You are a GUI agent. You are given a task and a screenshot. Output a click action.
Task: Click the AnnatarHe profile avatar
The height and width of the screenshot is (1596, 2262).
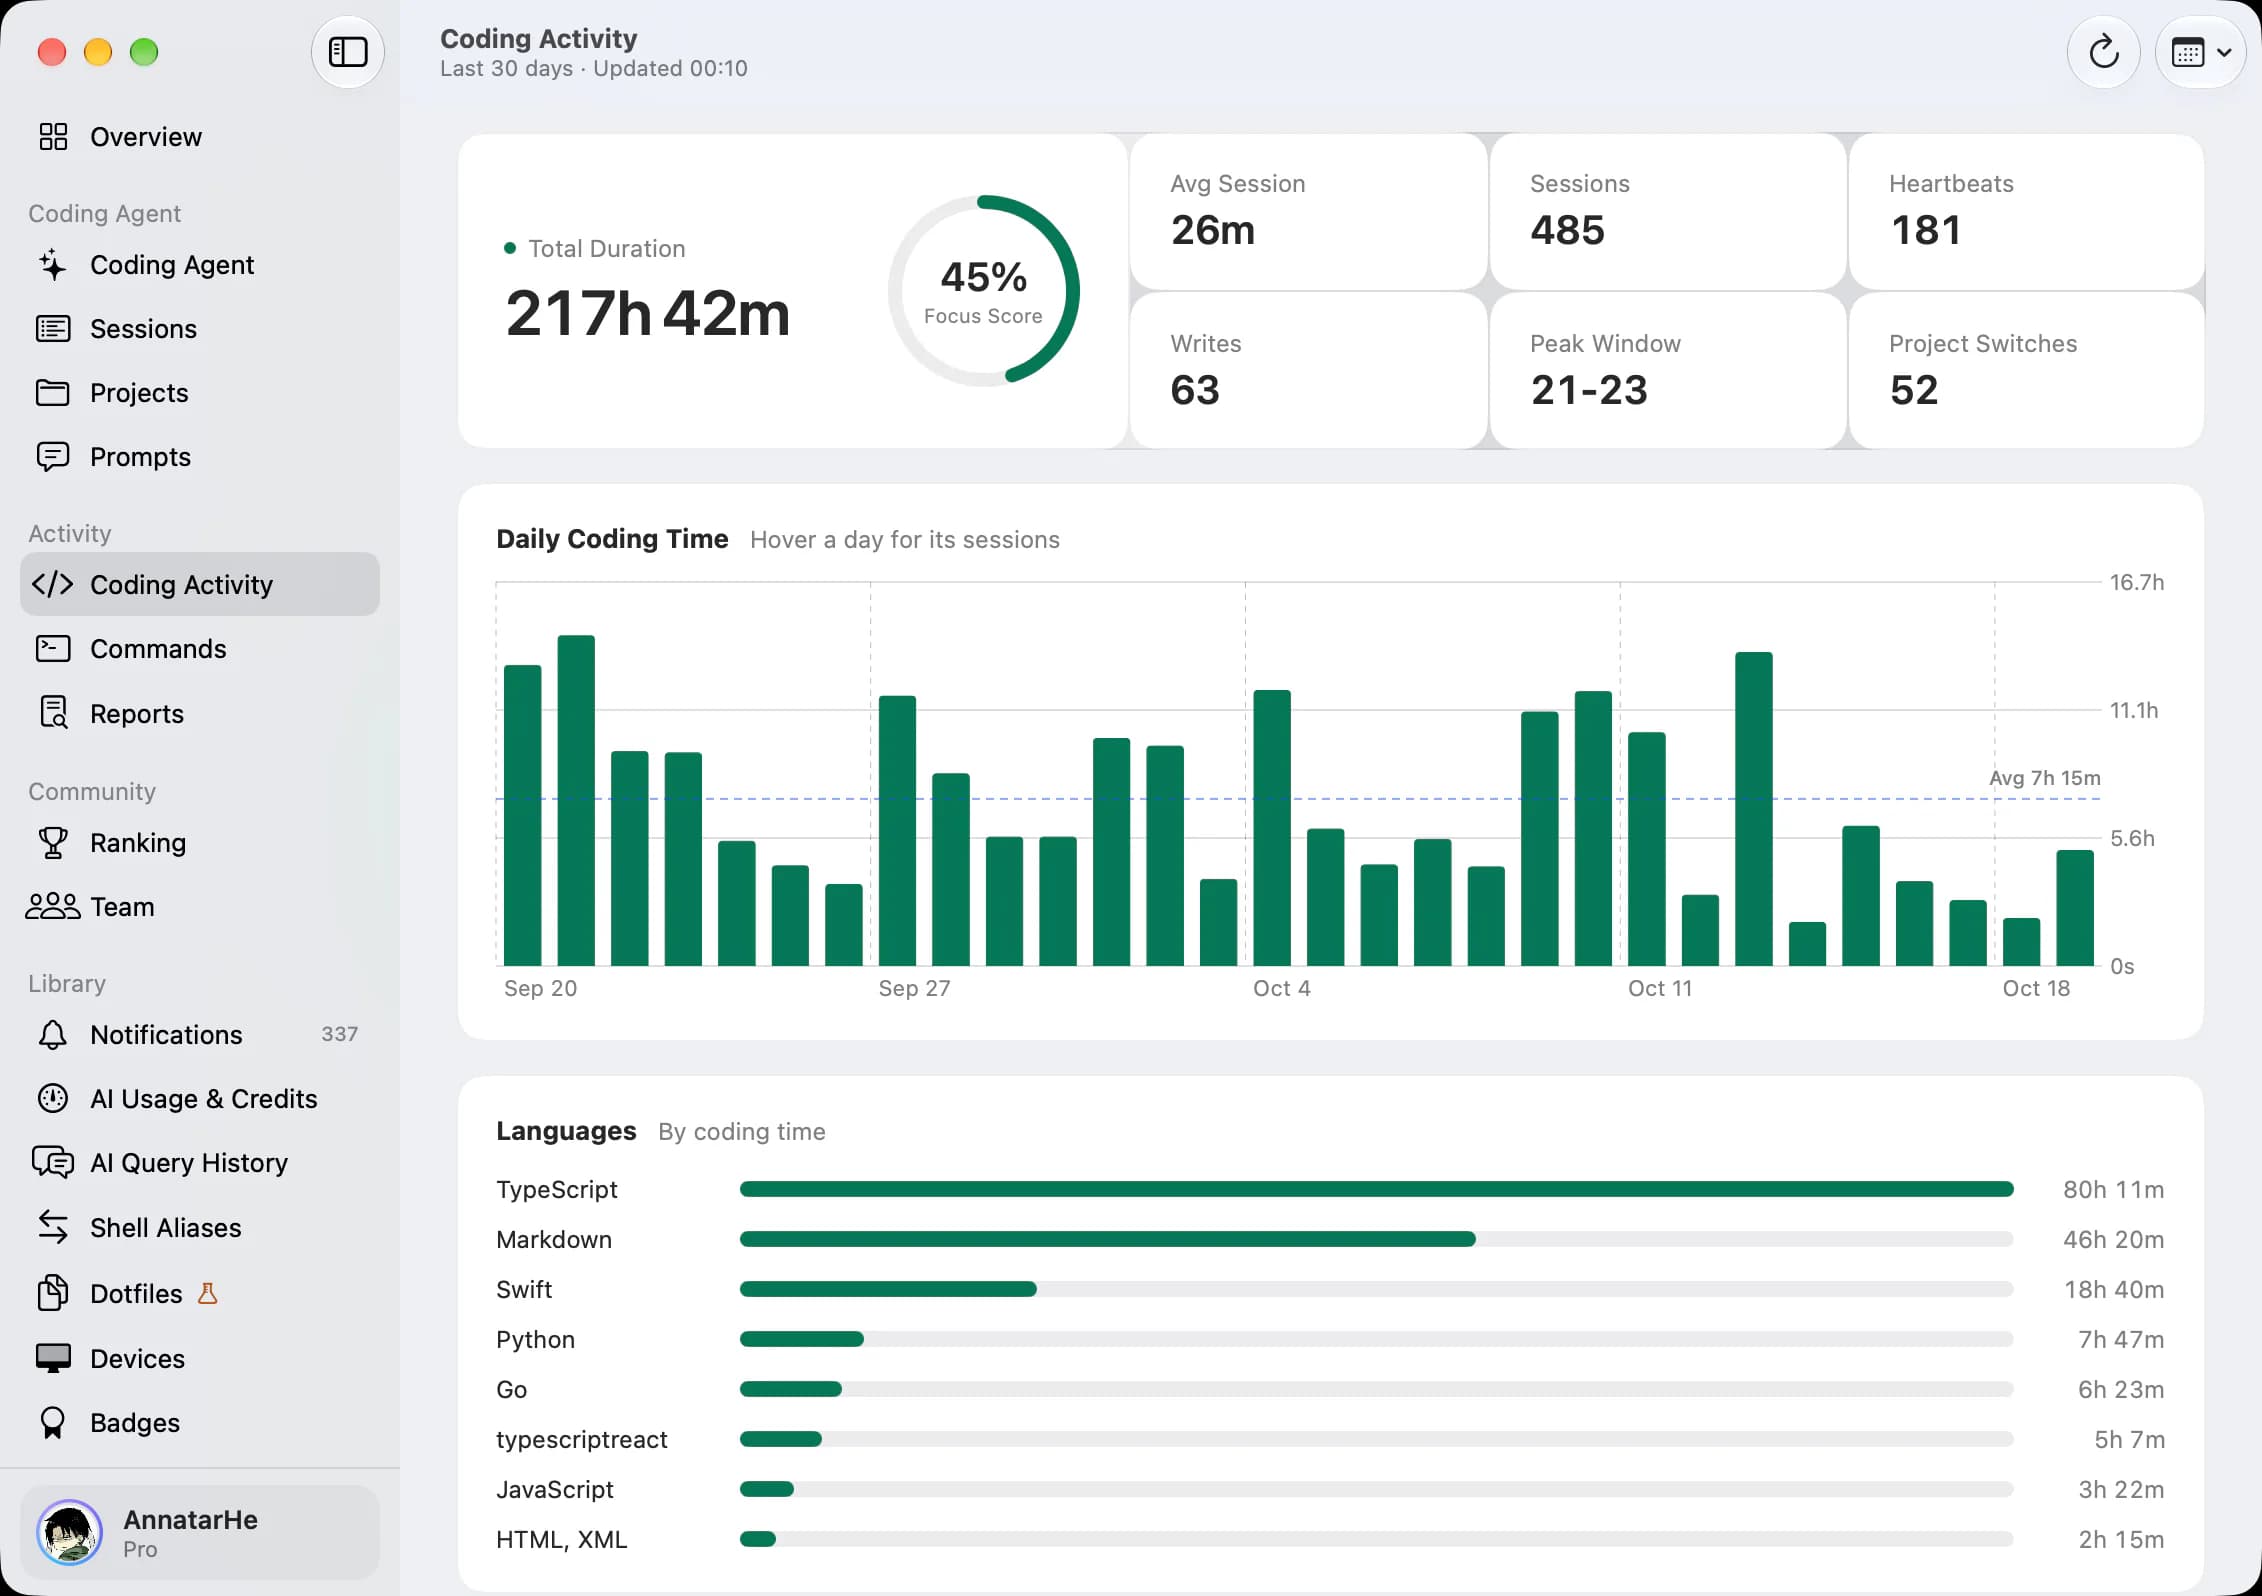pos(69,1532)
